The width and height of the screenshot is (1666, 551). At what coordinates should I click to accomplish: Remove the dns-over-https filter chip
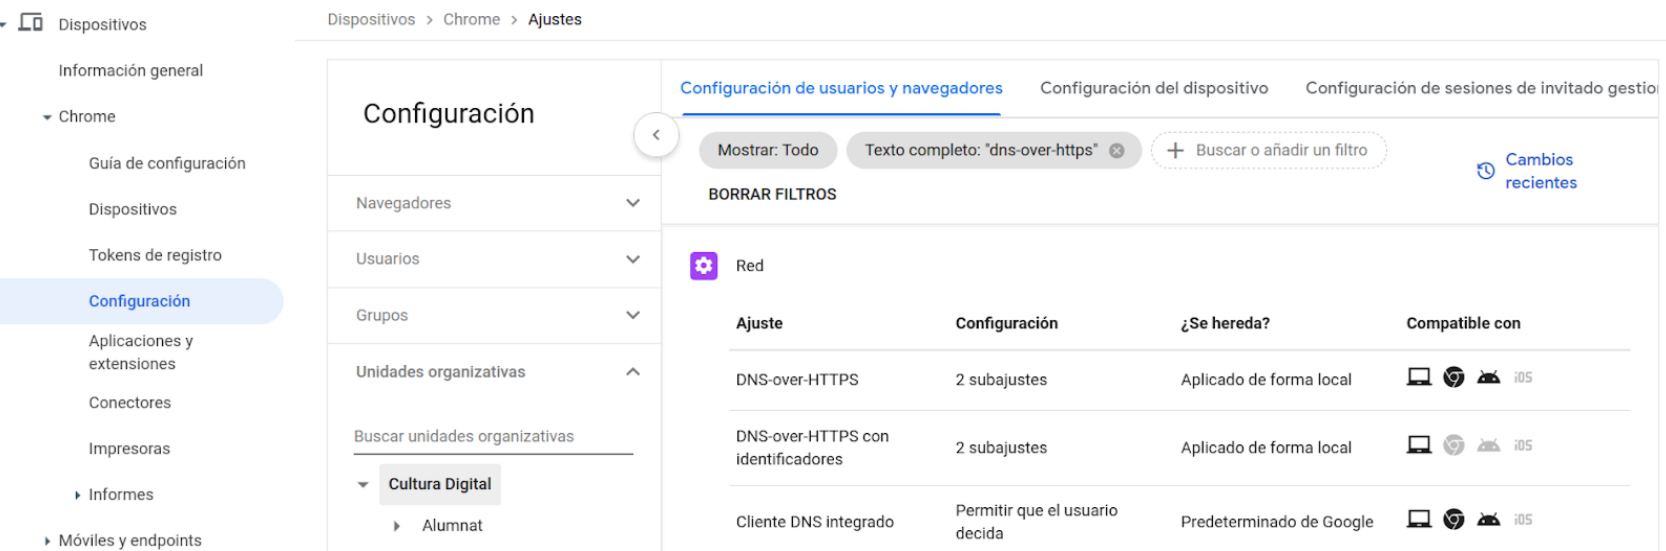click(1117, 151)
